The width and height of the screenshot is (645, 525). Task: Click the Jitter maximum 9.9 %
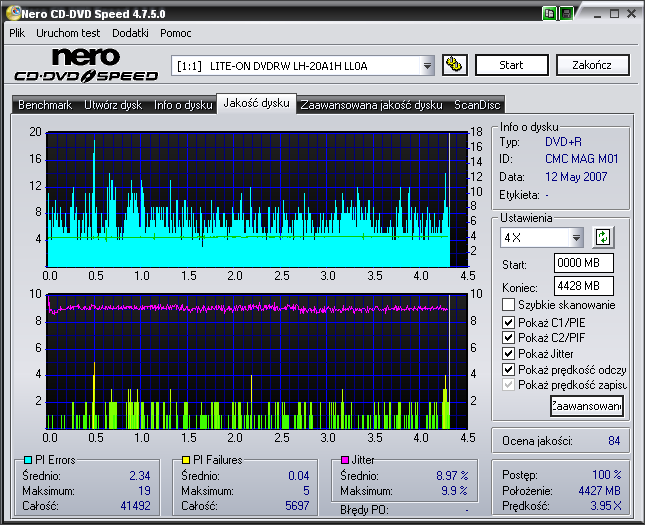point(455,491)
